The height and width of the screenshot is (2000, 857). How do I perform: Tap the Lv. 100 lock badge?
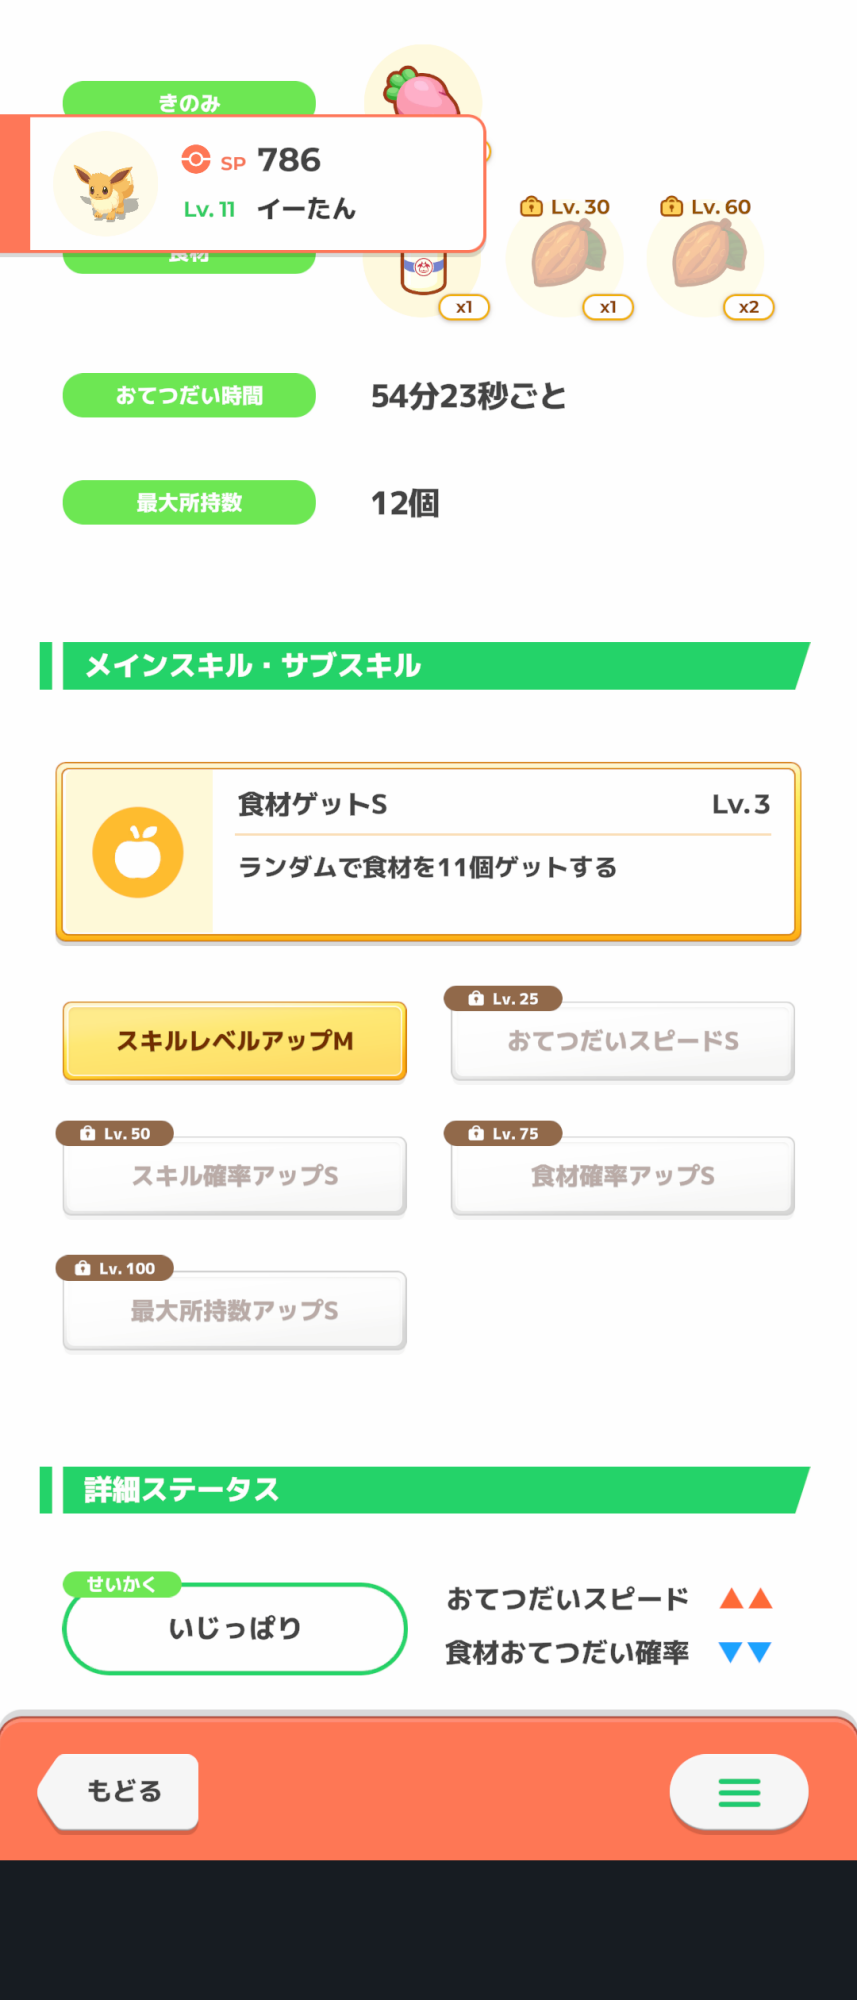point(115,1268)
